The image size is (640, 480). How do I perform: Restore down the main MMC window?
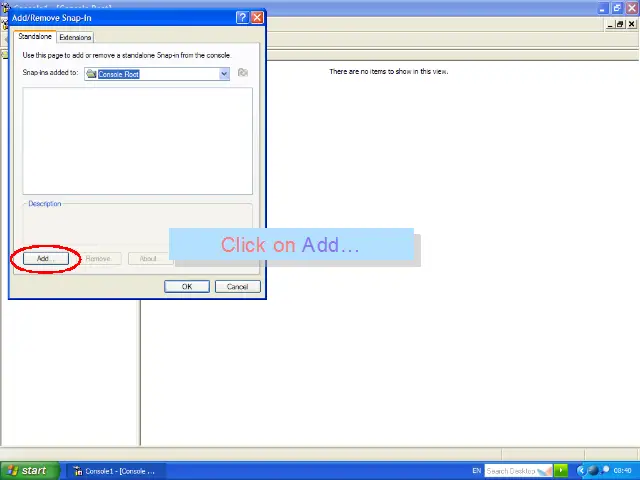pyautogui.click(x=618, y=8)
